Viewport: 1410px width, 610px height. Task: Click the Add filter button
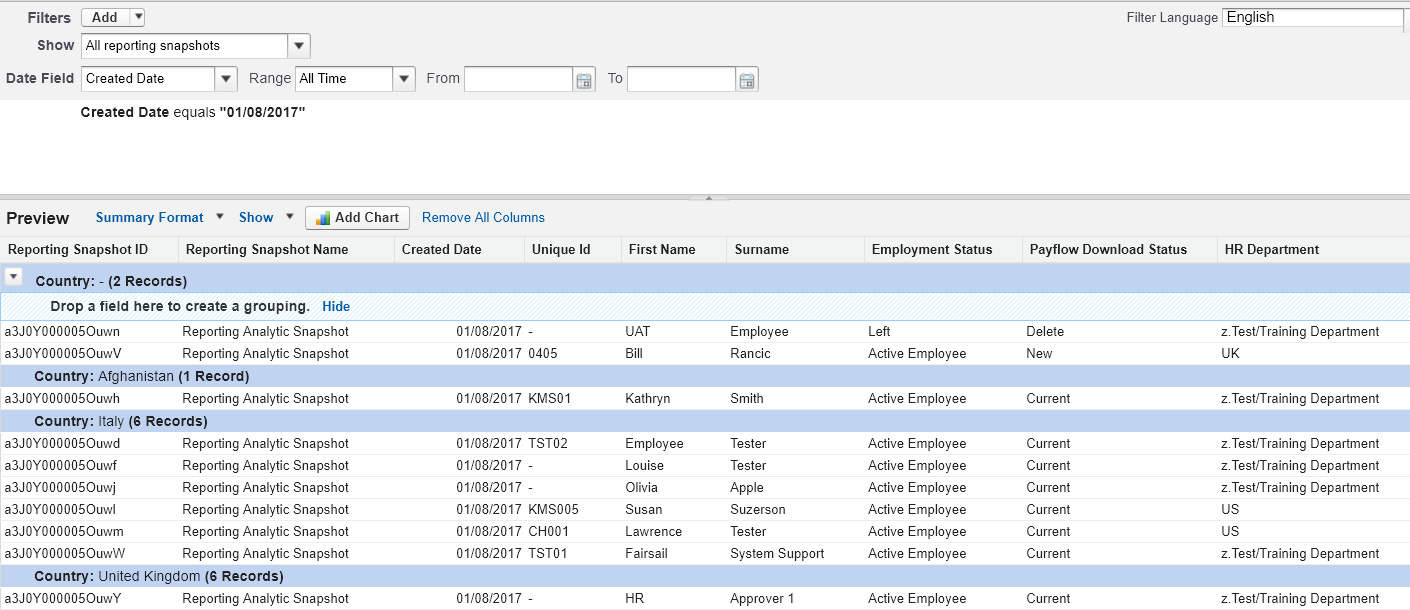pyautogui.click(x=104, y=17)
